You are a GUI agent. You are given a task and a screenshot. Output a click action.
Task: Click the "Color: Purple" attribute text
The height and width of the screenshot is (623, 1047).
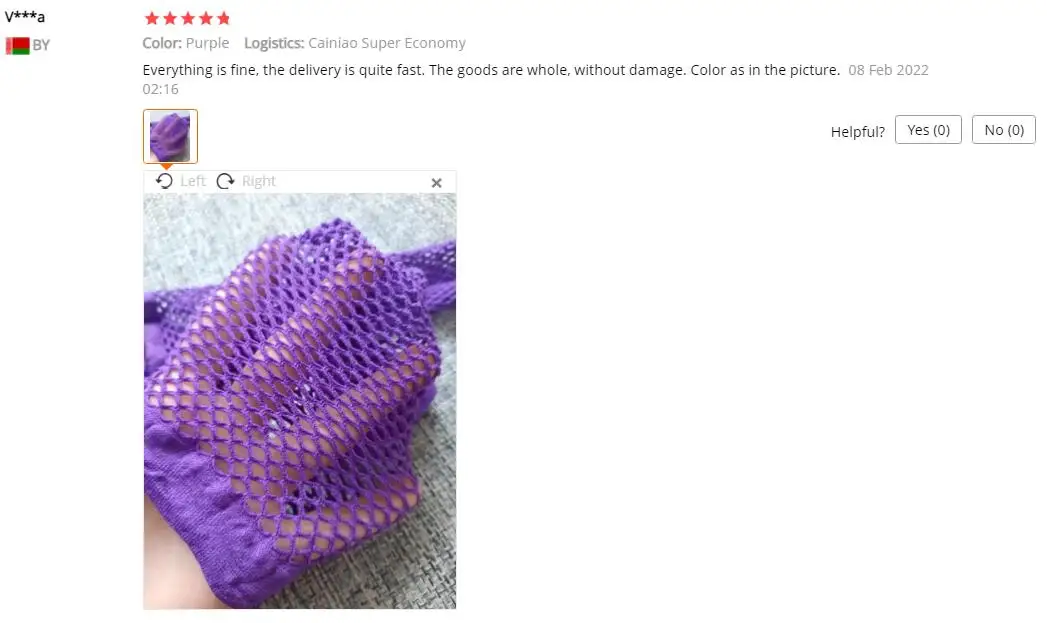[x=186, y=43]
